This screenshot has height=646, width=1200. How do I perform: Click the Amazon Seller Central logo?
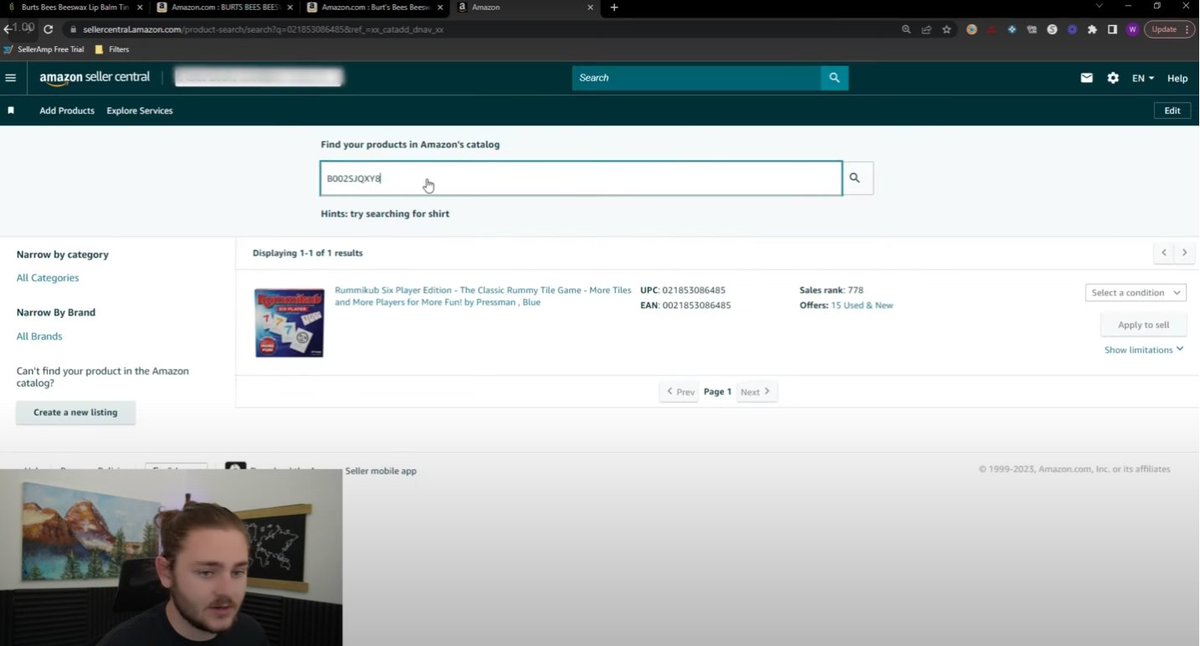(95, 78)
